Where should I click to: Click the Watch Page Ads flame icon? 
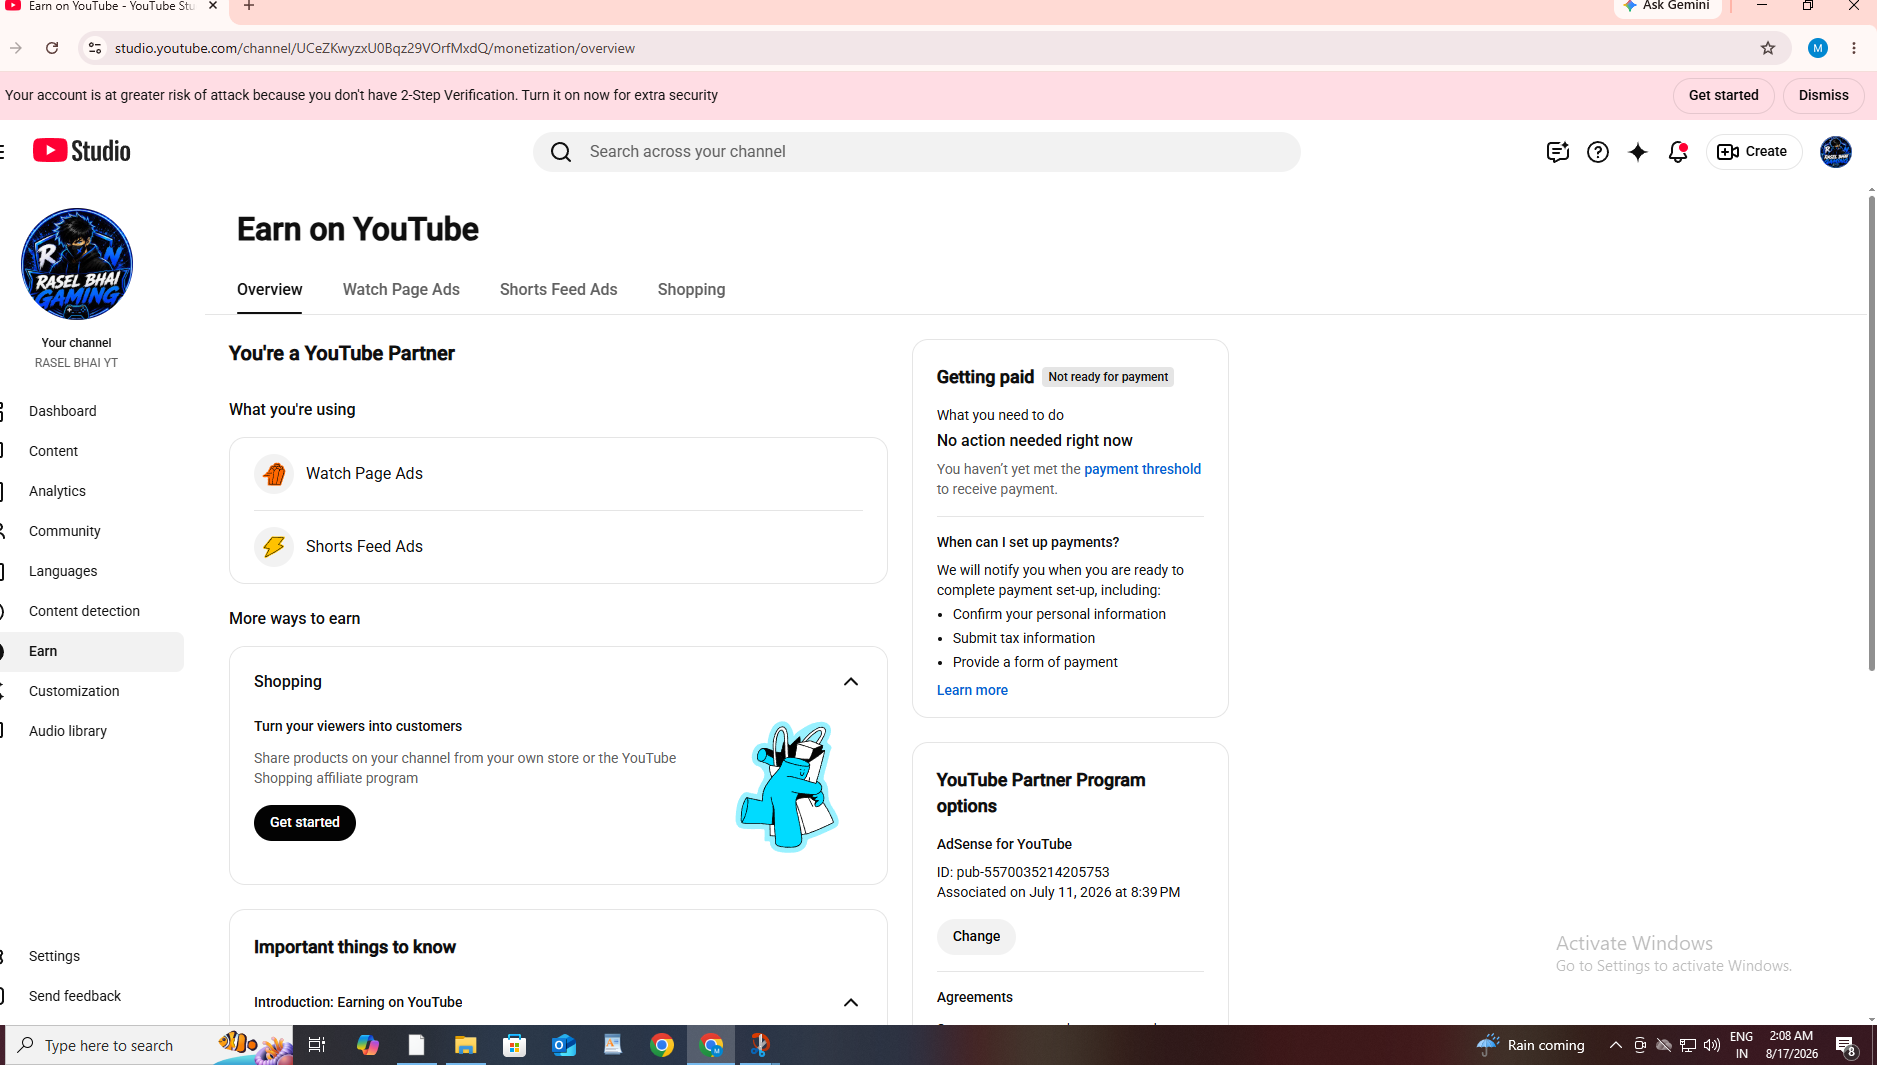click(274, 474)
